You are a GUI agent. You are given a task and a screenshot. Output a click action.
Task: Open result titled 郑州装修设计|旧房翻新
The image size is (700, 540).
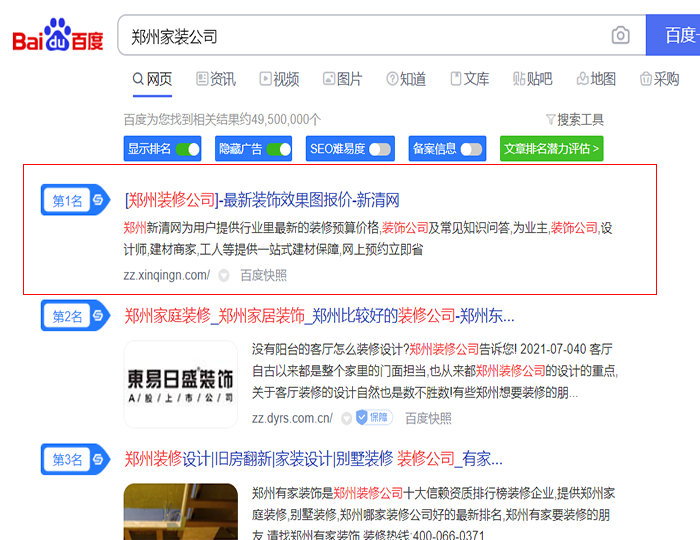pyautogui.click(x=313, y=459)
